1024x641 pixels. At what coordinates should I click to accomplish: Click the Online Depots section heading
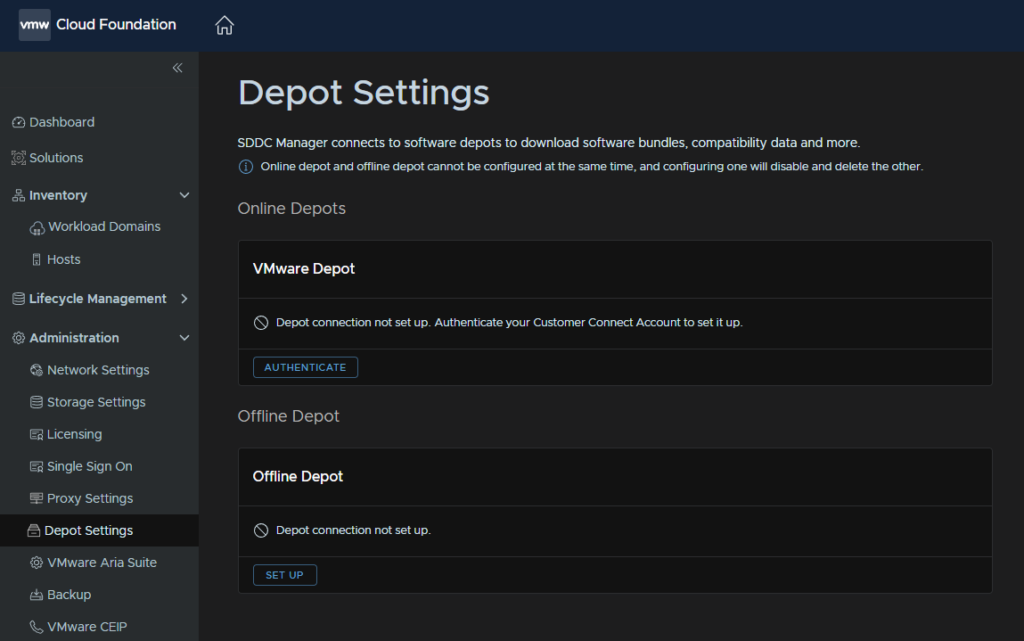pyautogui.click(x=292, y=209)
